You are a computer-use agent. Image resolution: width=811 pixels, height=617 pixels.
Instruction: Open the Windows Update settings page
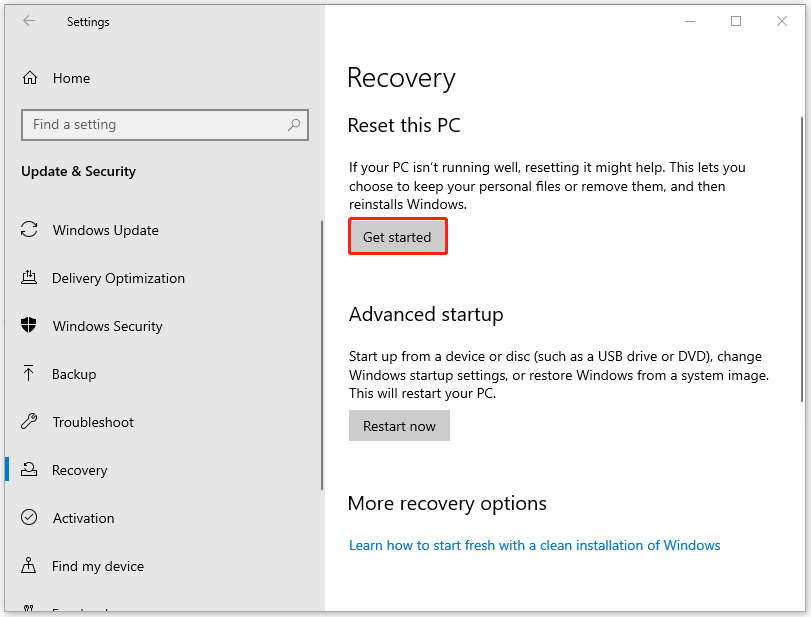click(x=105, y=230)
